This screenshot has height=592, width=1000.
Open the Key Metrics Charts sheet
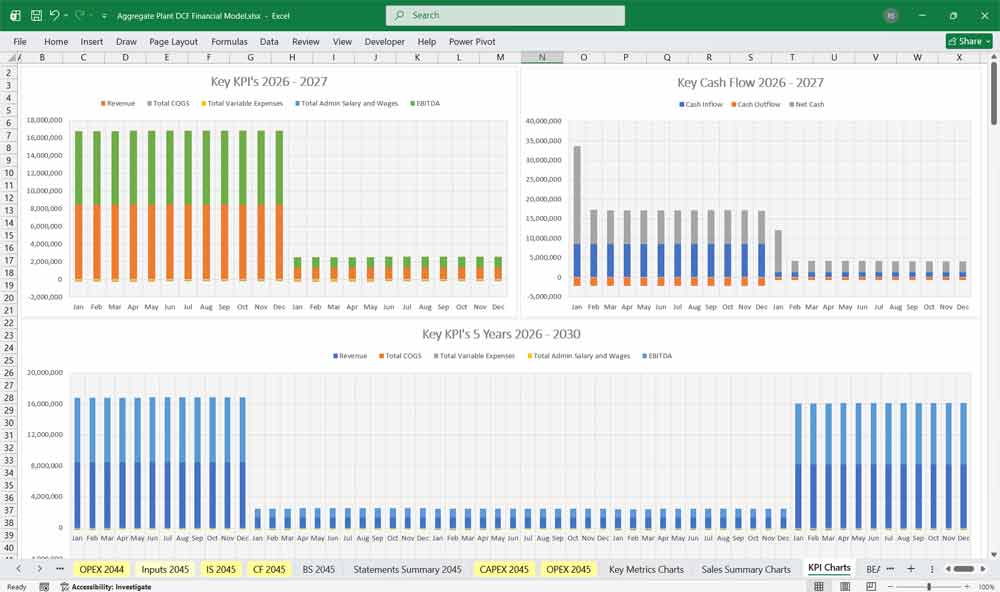click(646, 569)
